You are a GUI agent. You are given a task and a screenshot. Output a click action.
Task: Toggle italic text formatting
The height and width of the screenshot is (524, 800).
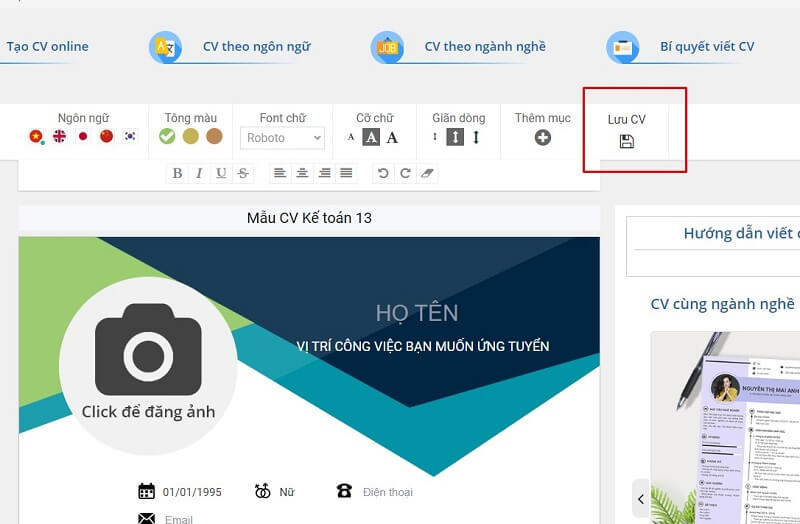(x=199, y=173)
